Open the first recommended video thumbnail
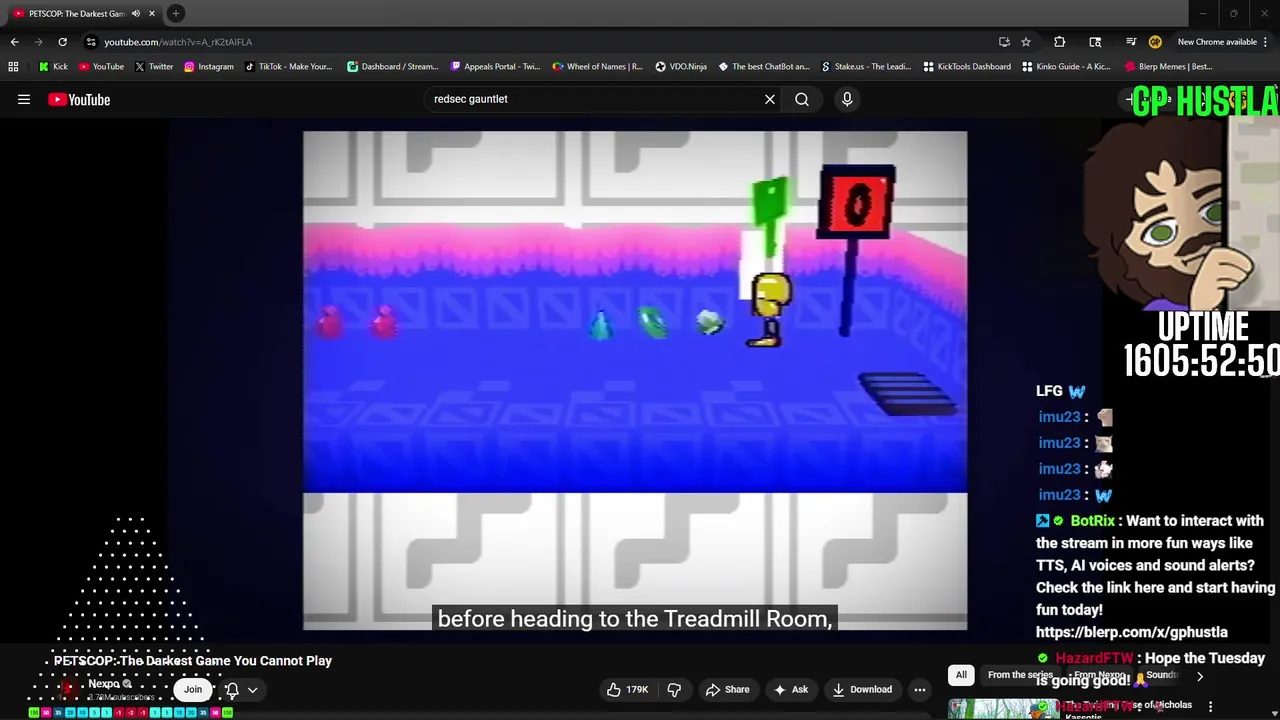 pyautogui.click(x=1003, y=708)
